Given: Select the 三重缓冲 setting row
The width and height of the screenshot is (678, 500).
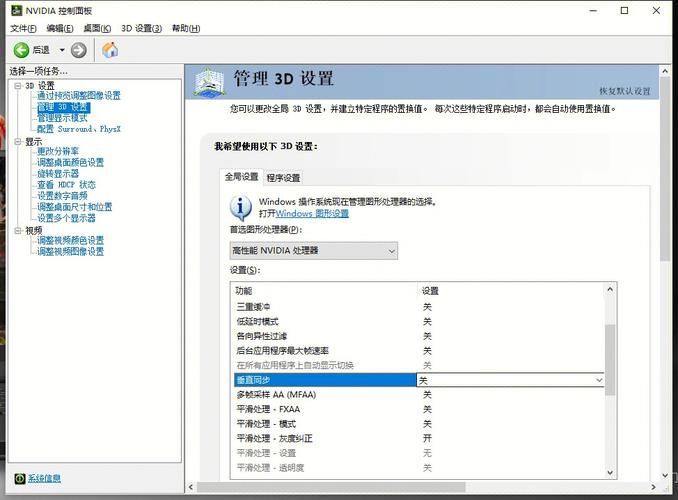Looking at the screenshot, I should pos(419,307).
